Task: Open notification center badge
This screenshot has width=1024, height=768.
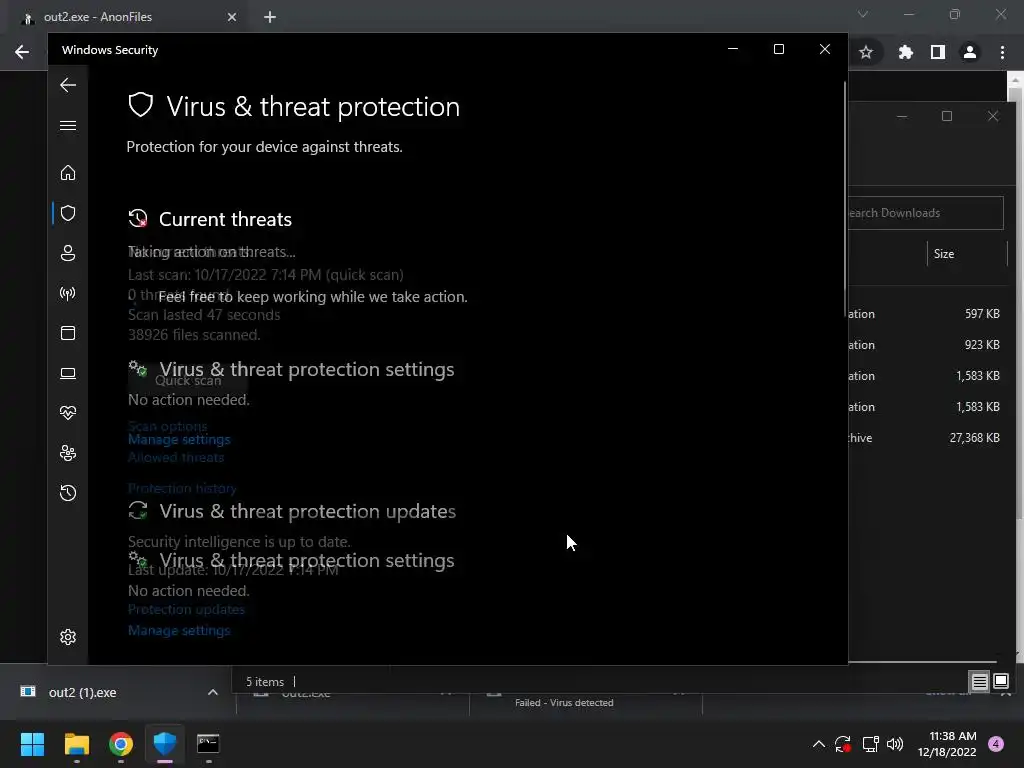Action: pyautogui.click(x=996, y=744)
